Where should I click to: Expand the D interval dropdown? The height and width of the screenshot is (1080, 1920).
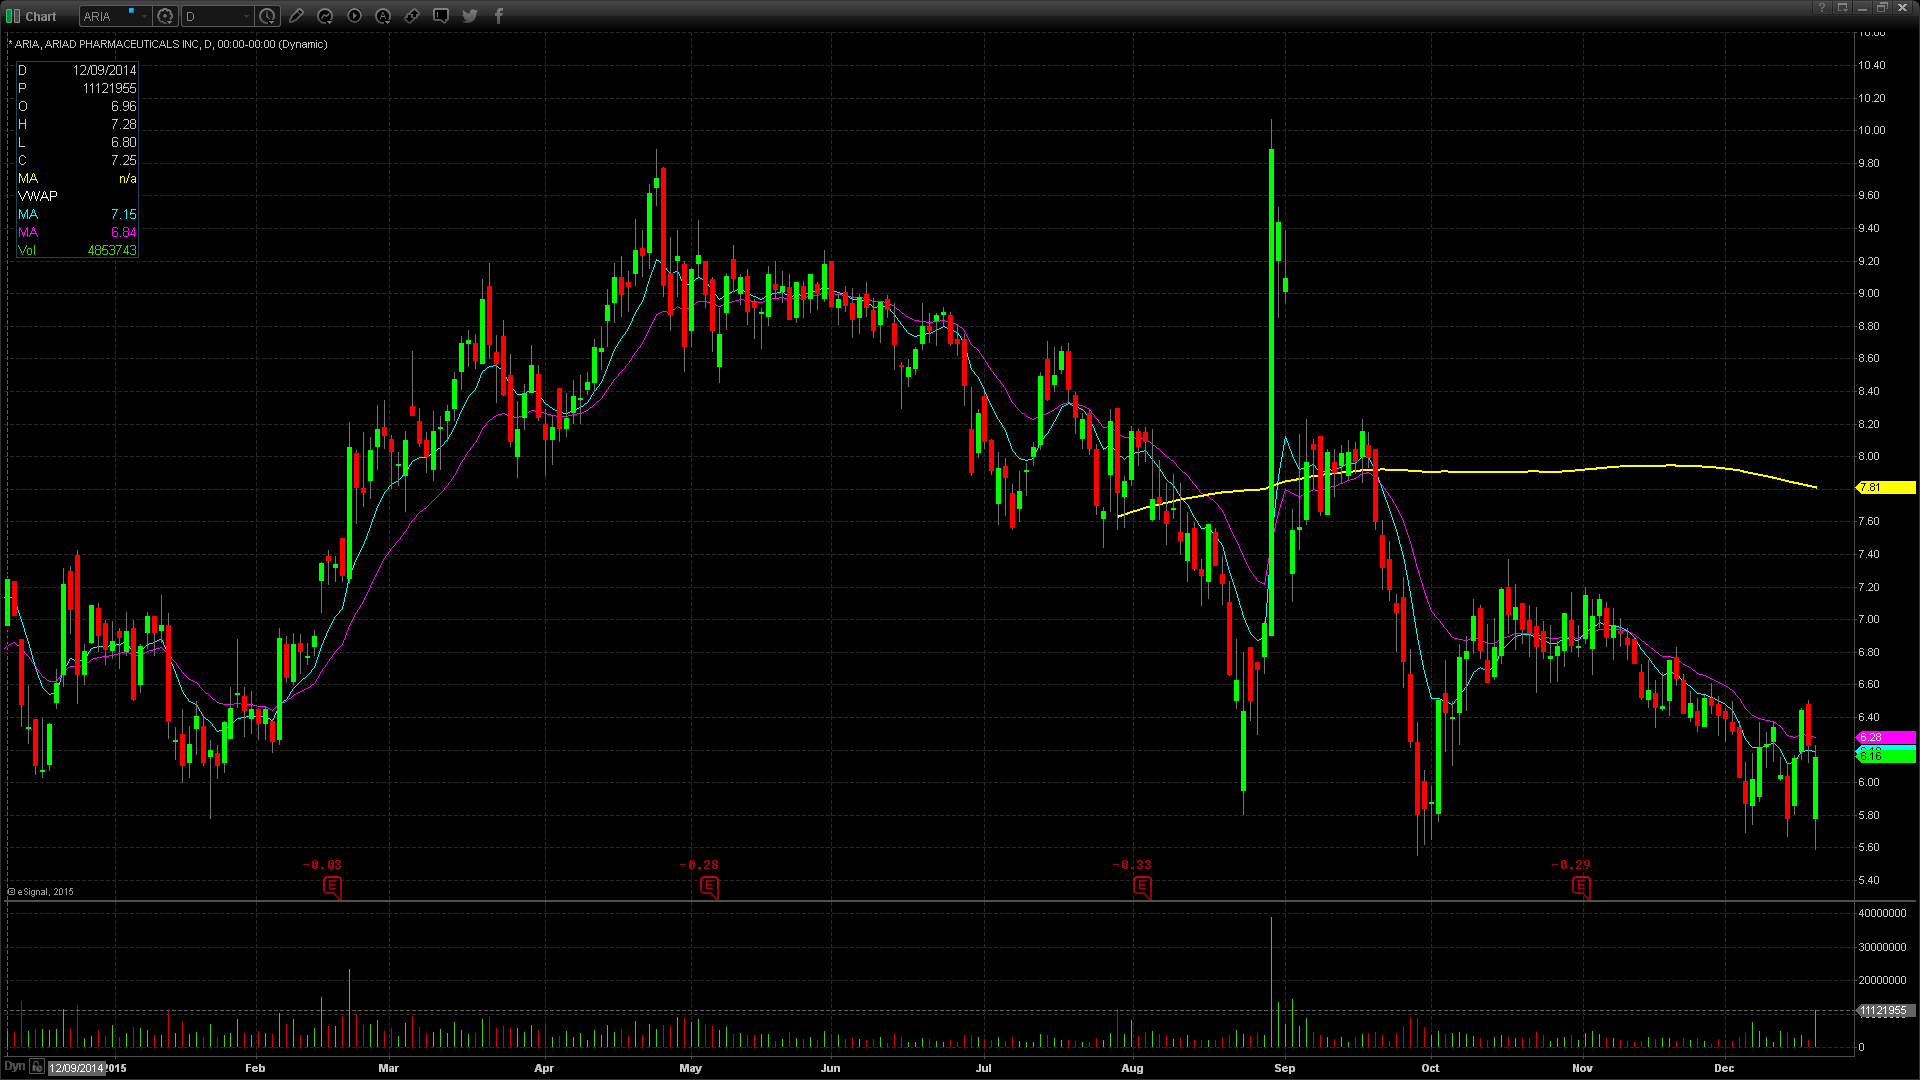(246, 16)
